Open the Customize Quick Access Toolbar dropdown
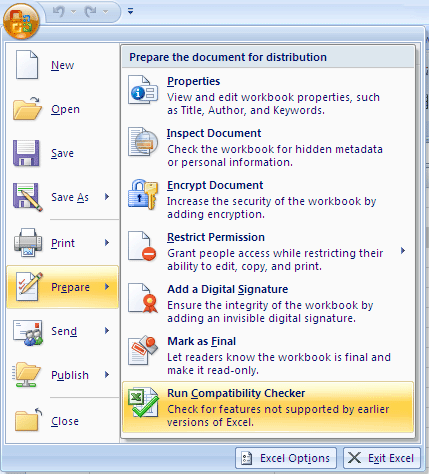Viewport: 429px width, 474px height. tap(130, 11)
